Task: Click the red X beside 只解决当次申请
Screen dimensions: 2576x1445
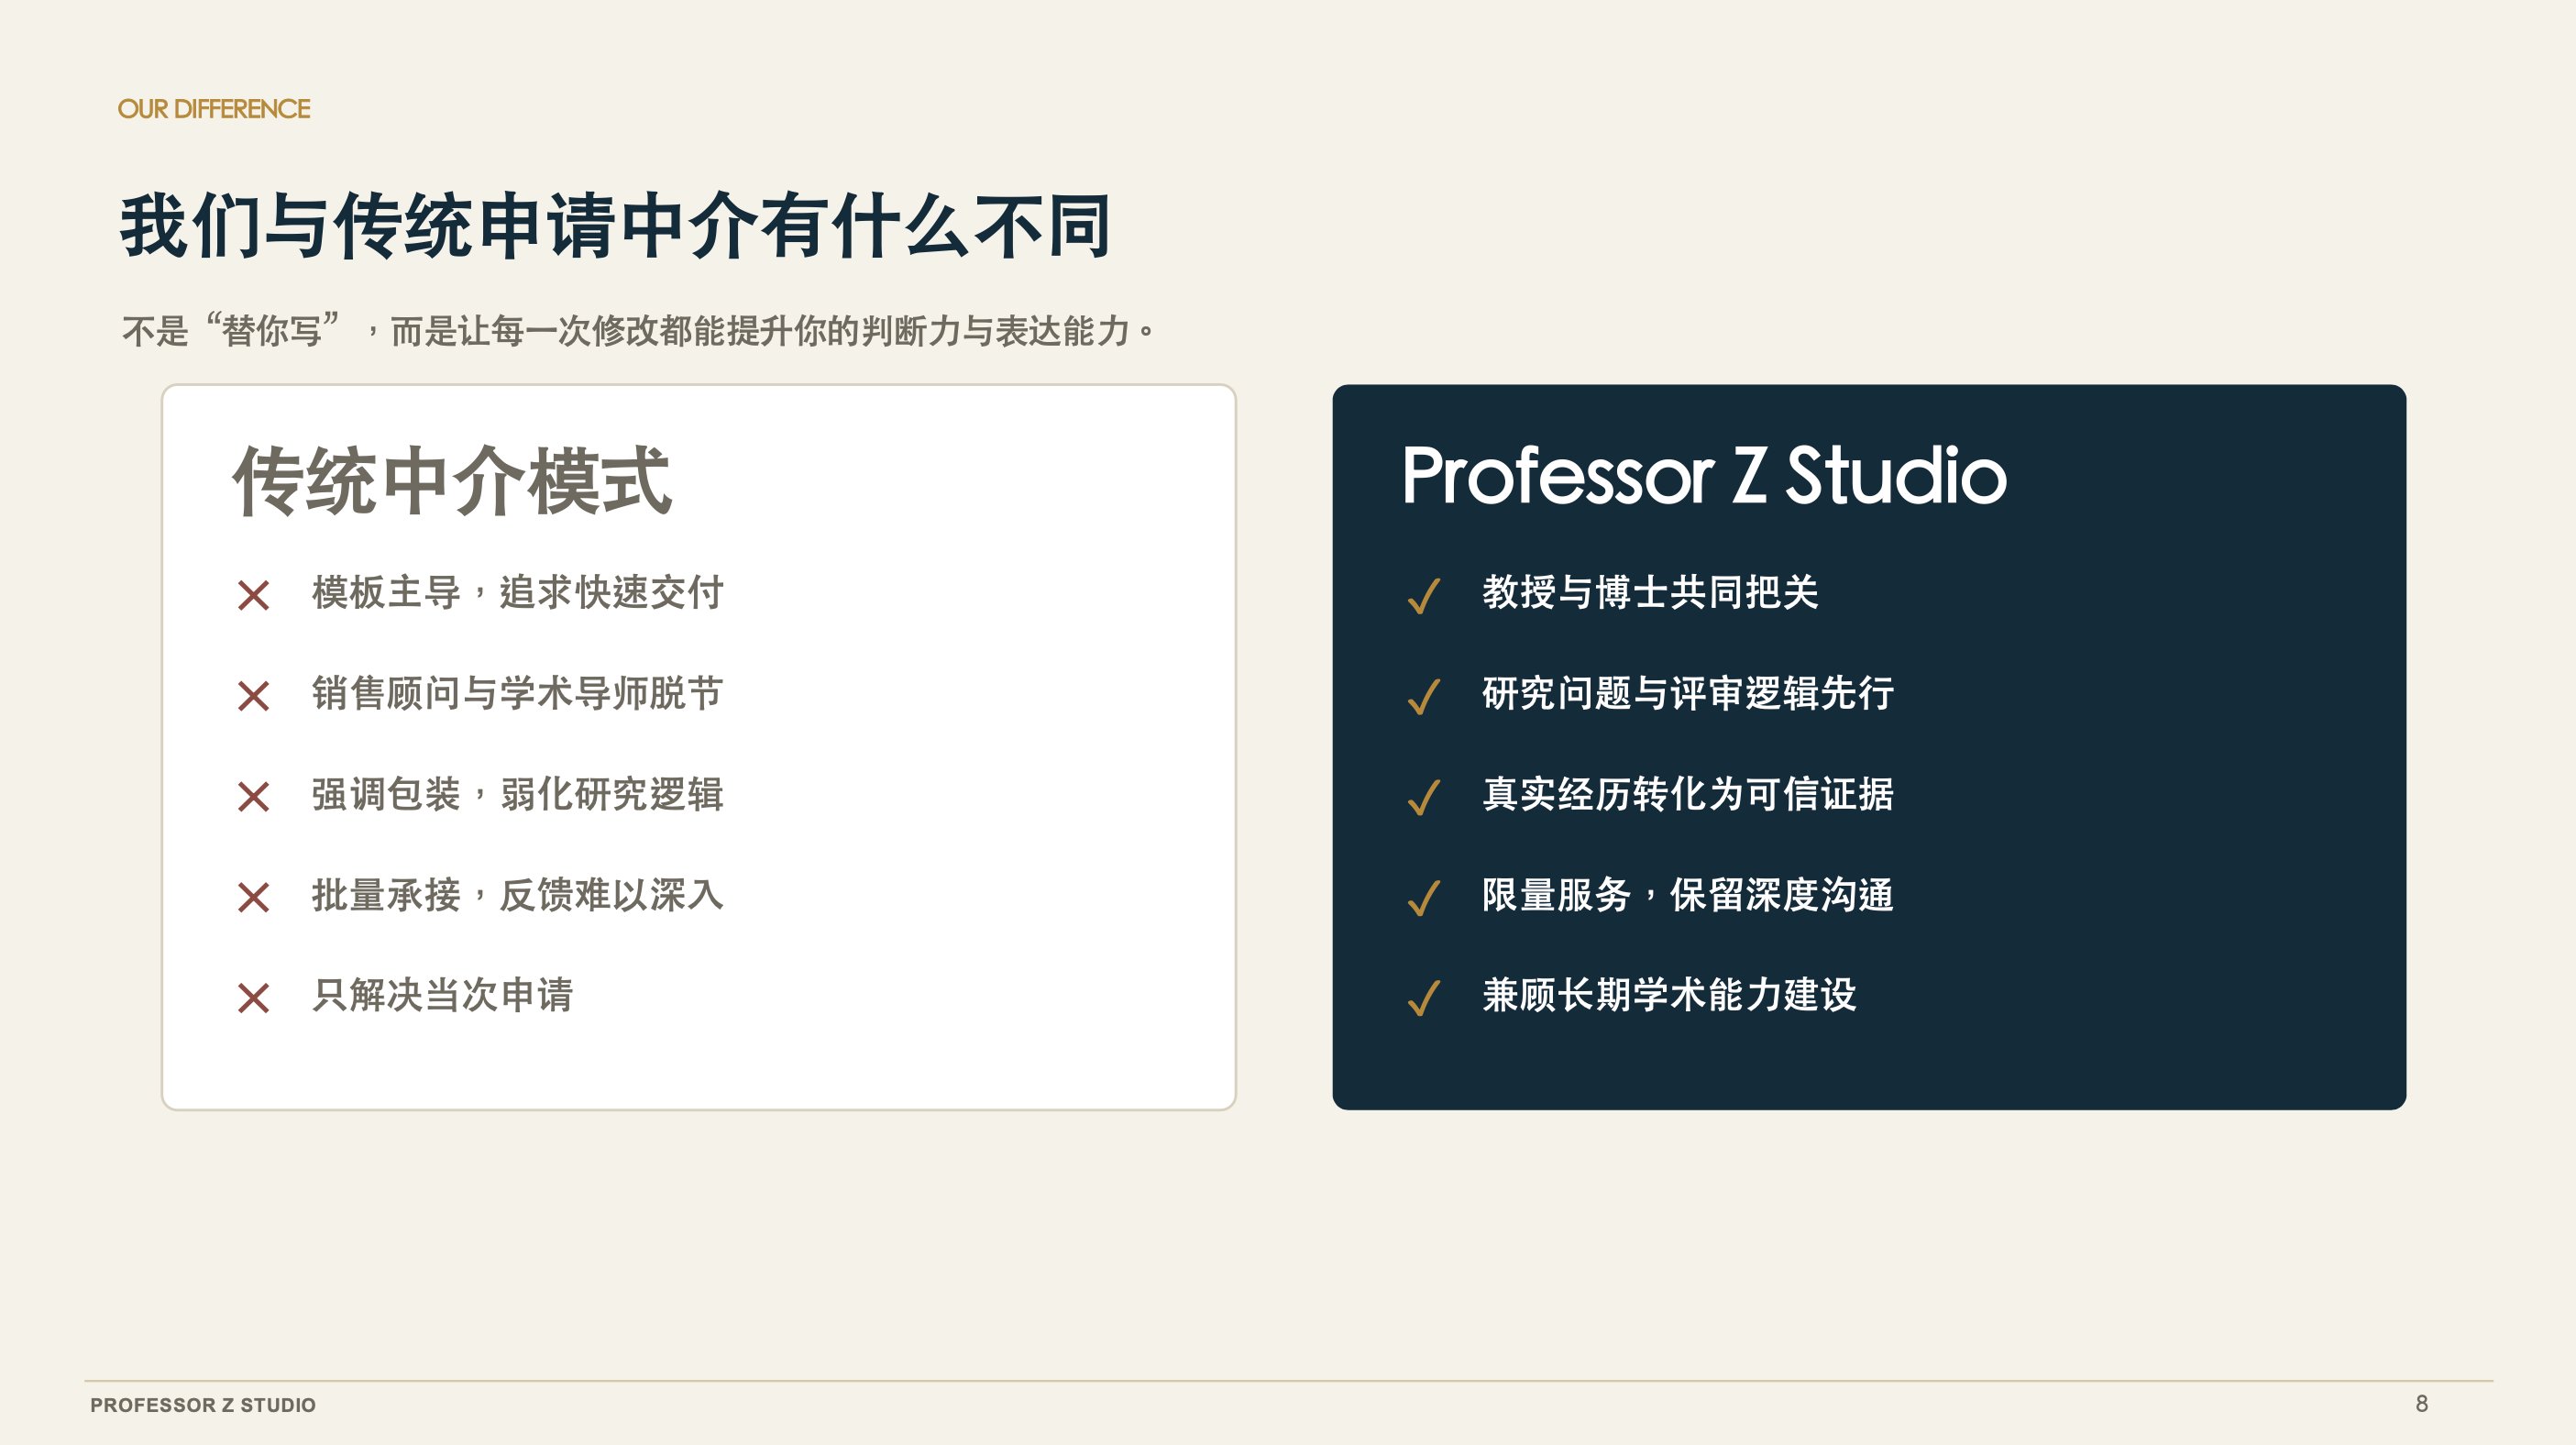Action: click(254, 997)
